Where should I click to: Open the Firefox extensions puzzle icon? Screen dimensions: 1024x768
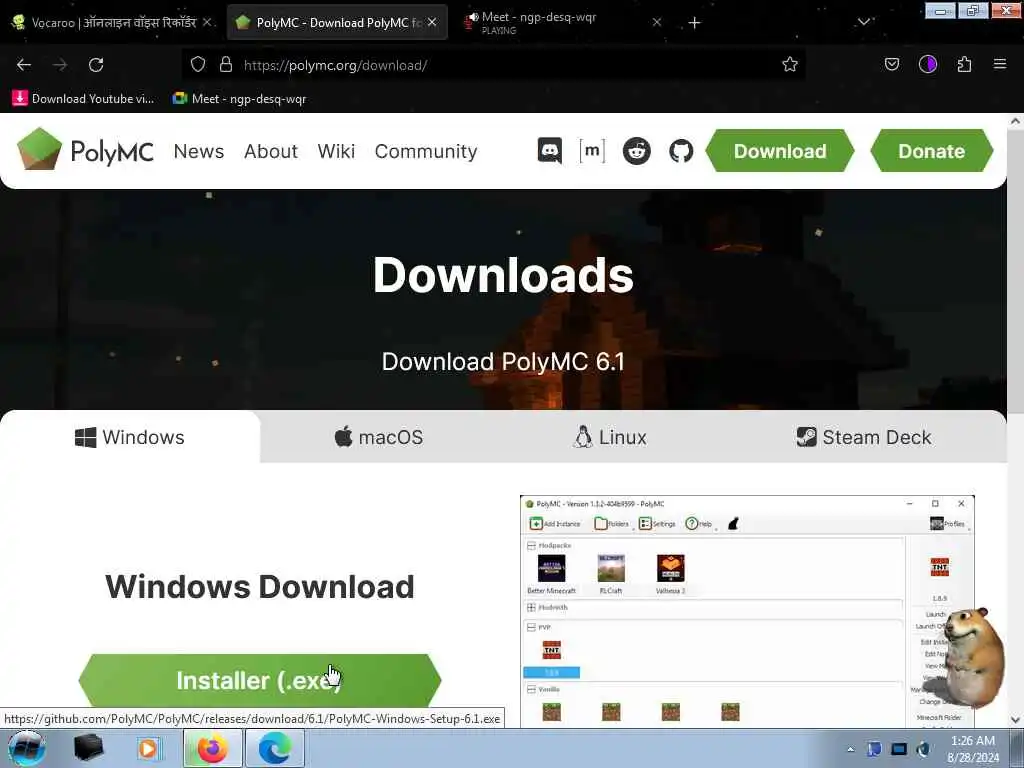tap(964, 64)
